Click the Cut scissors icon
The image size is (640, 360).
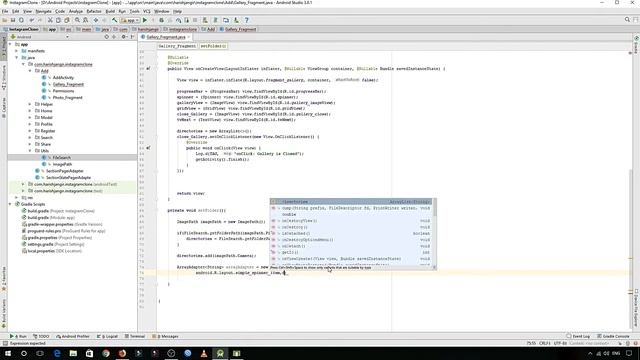pyautogui.click(x=50, y=20)
